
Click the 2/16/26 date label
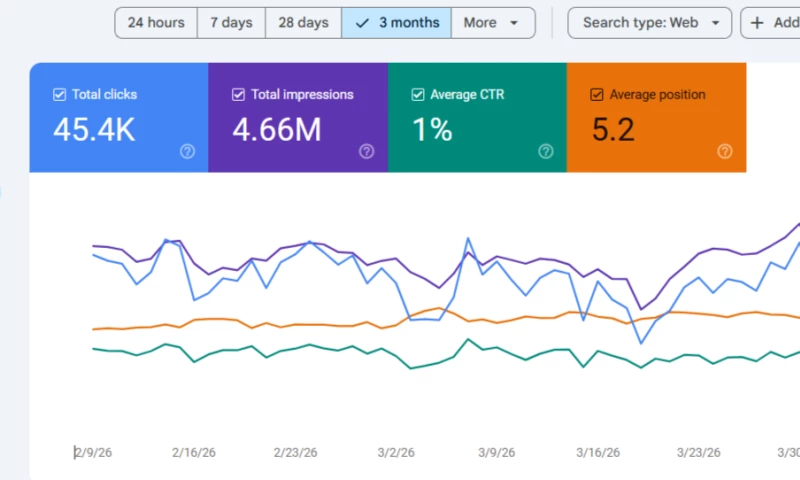click(x=194, y=452)
